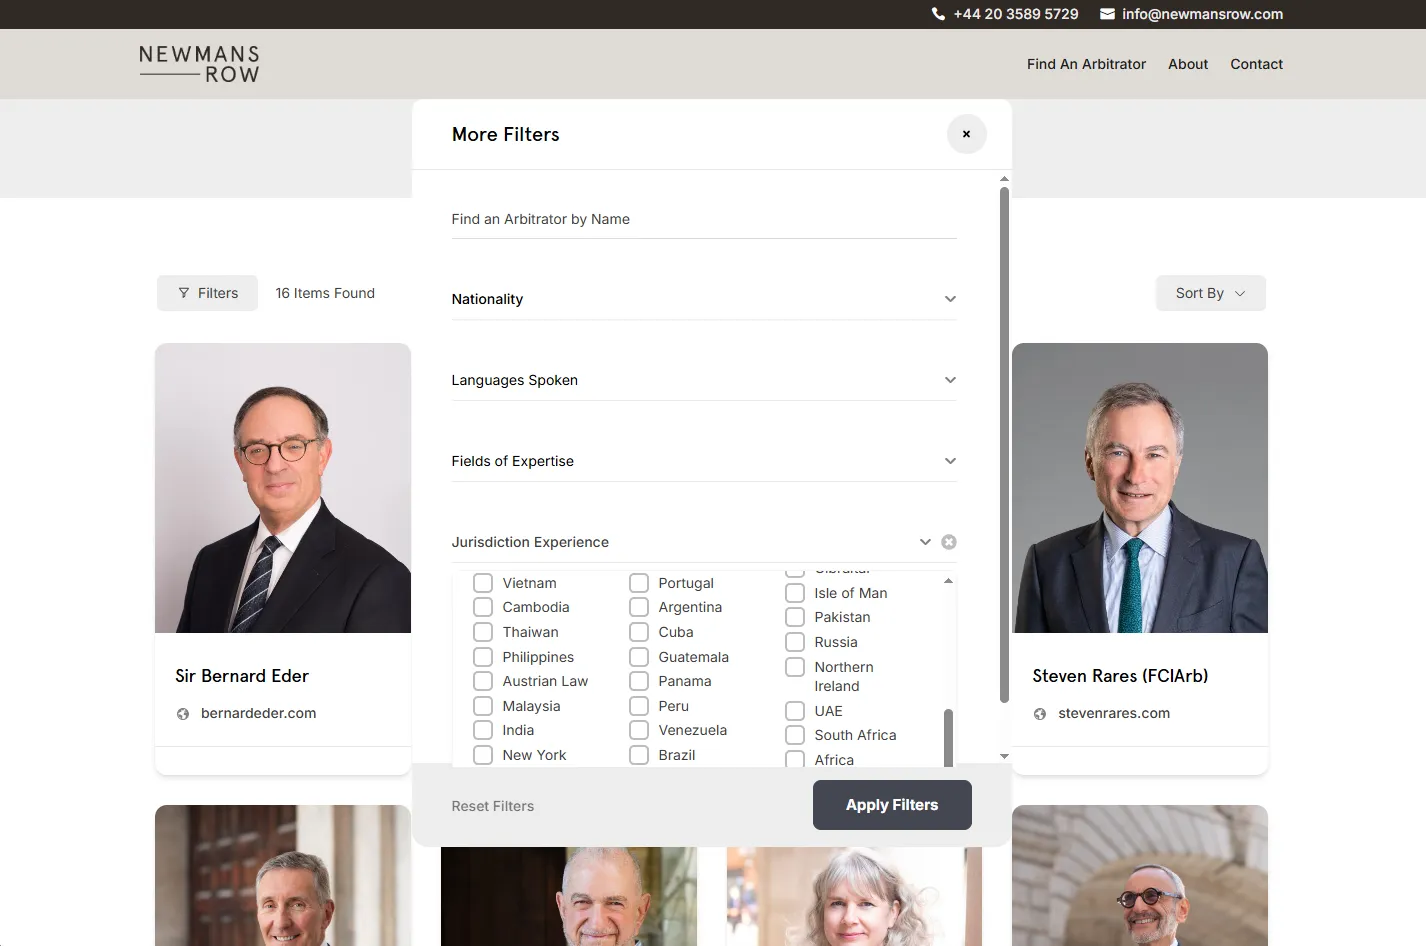The height and width of the screenshot is (946, 1426).
Task: Open the Find An Arbitrator menu item
Action: (1086, 64)
